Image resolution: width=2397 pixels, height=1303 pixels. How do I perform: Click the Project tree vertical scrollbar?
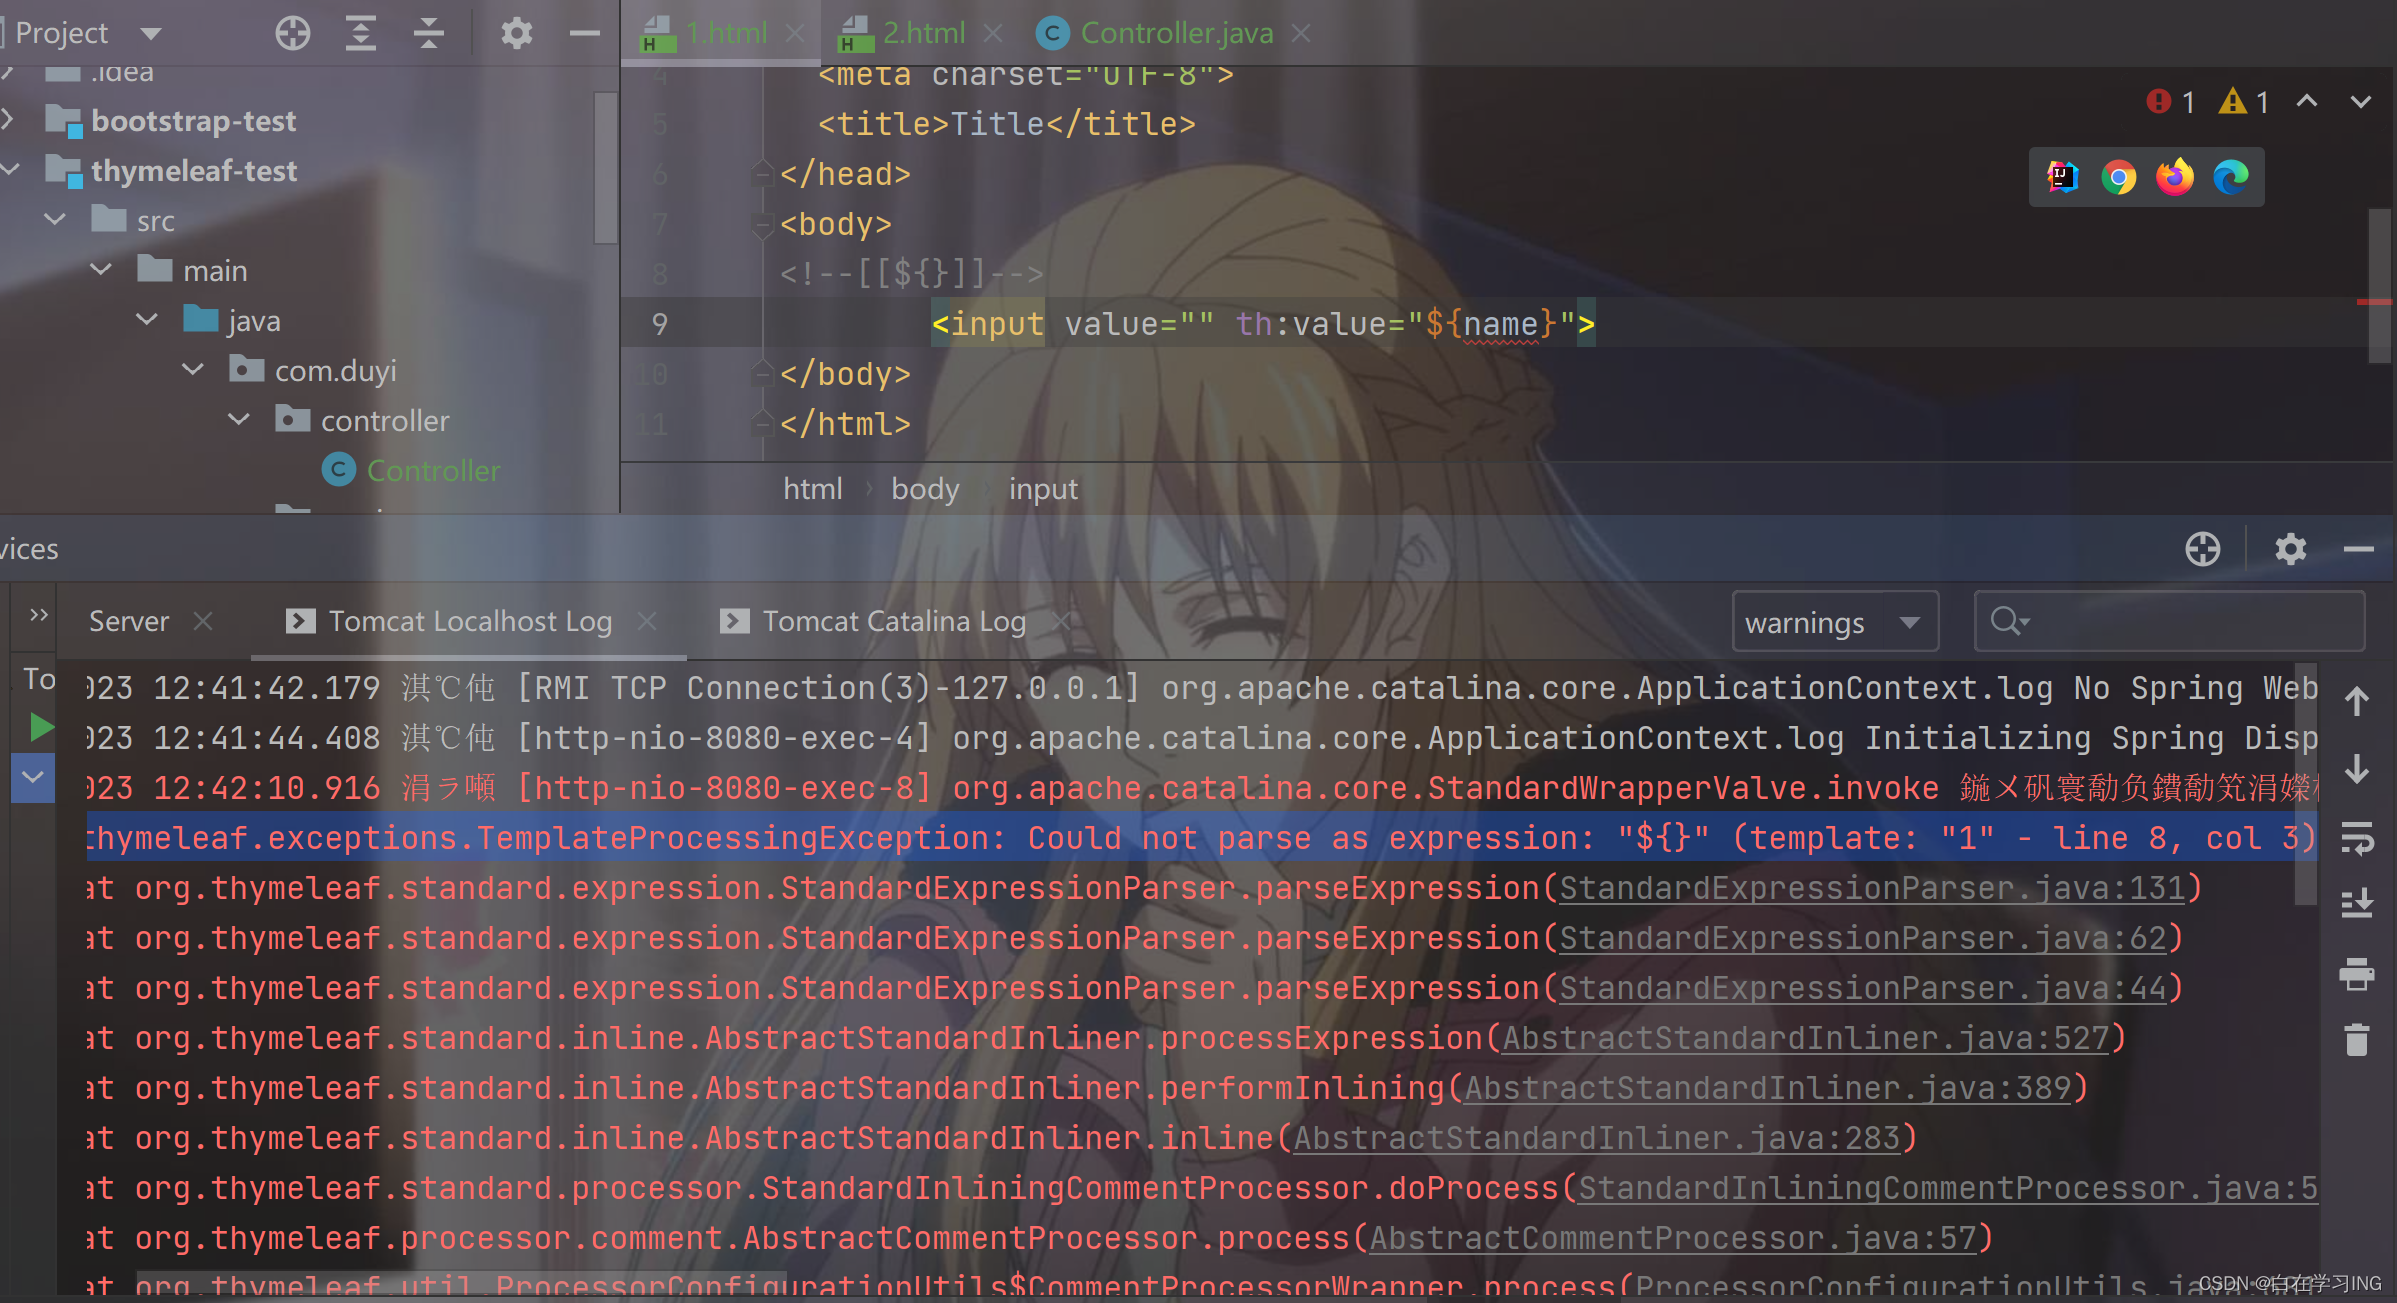[605, 168]
